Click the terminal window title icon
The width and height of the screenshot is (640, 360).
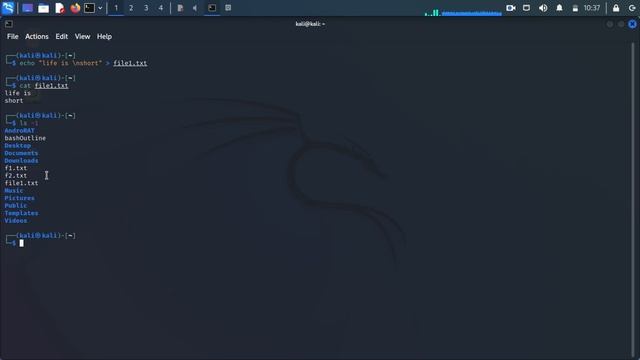point(9,24)
